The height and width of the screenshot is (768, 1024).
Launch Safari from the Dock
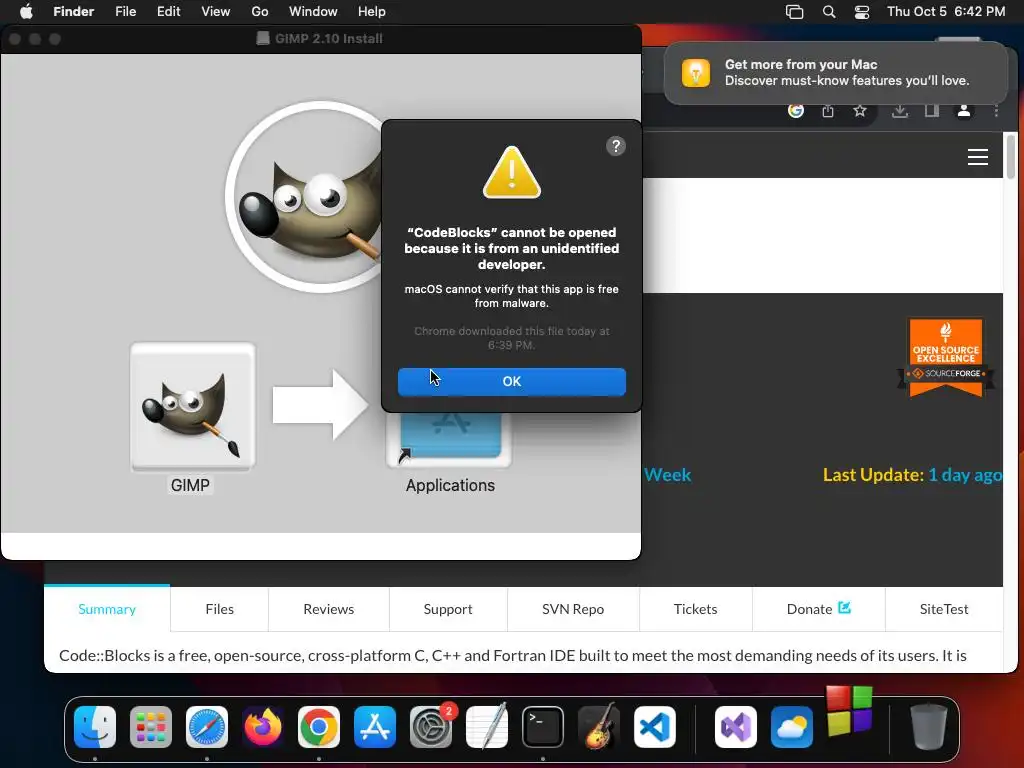tap(207, 727)
